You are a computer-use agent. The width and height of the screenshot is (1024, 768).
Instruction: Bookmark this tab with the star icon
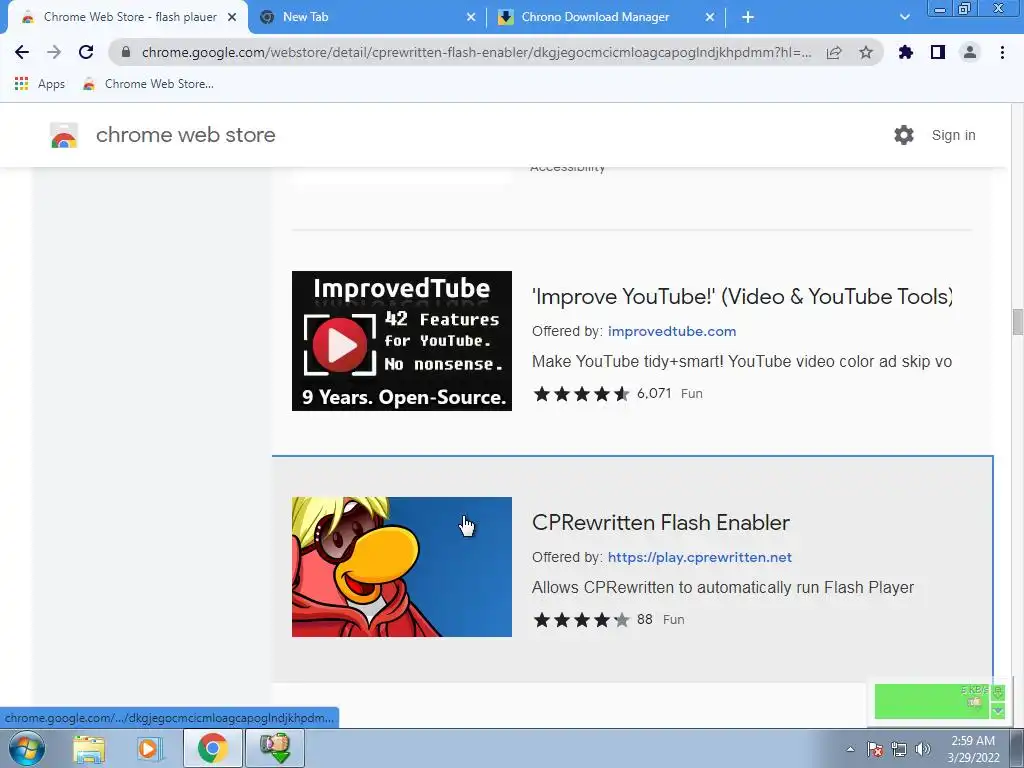[x=866, y=52]
